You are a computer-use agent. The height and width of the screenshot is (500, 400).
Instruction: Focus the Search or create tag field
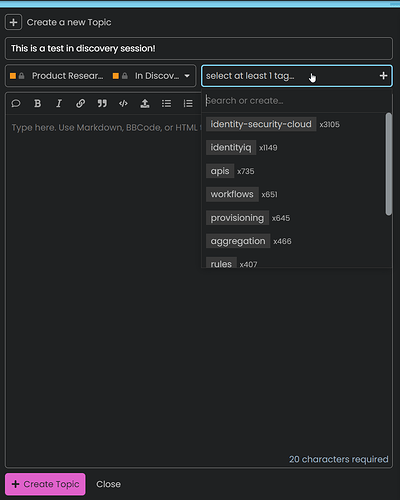point(297,101)
